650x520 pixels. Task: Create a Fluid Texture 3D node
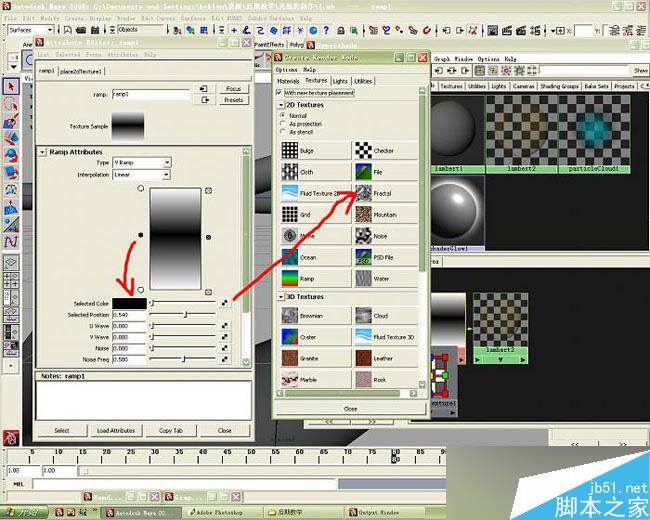386,337
